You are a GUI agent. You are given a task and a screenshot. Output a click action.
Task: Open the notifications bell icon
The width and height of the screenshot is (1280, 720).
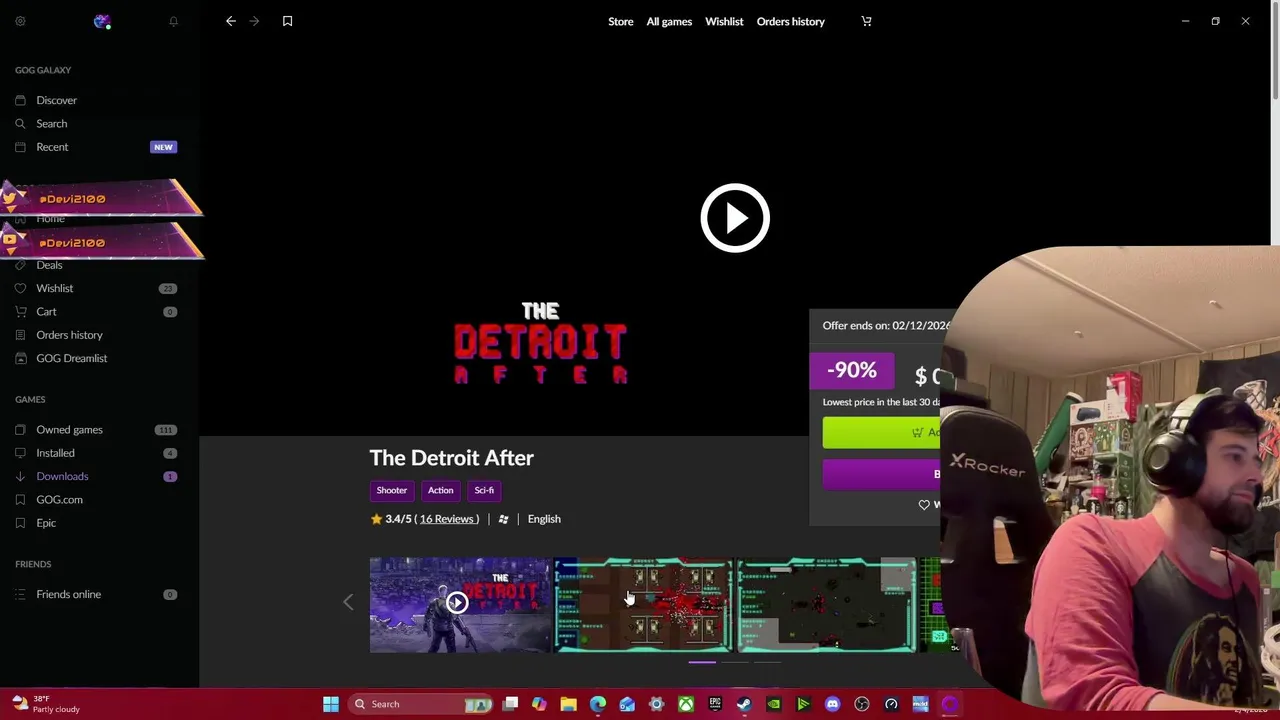pos(173,21)
